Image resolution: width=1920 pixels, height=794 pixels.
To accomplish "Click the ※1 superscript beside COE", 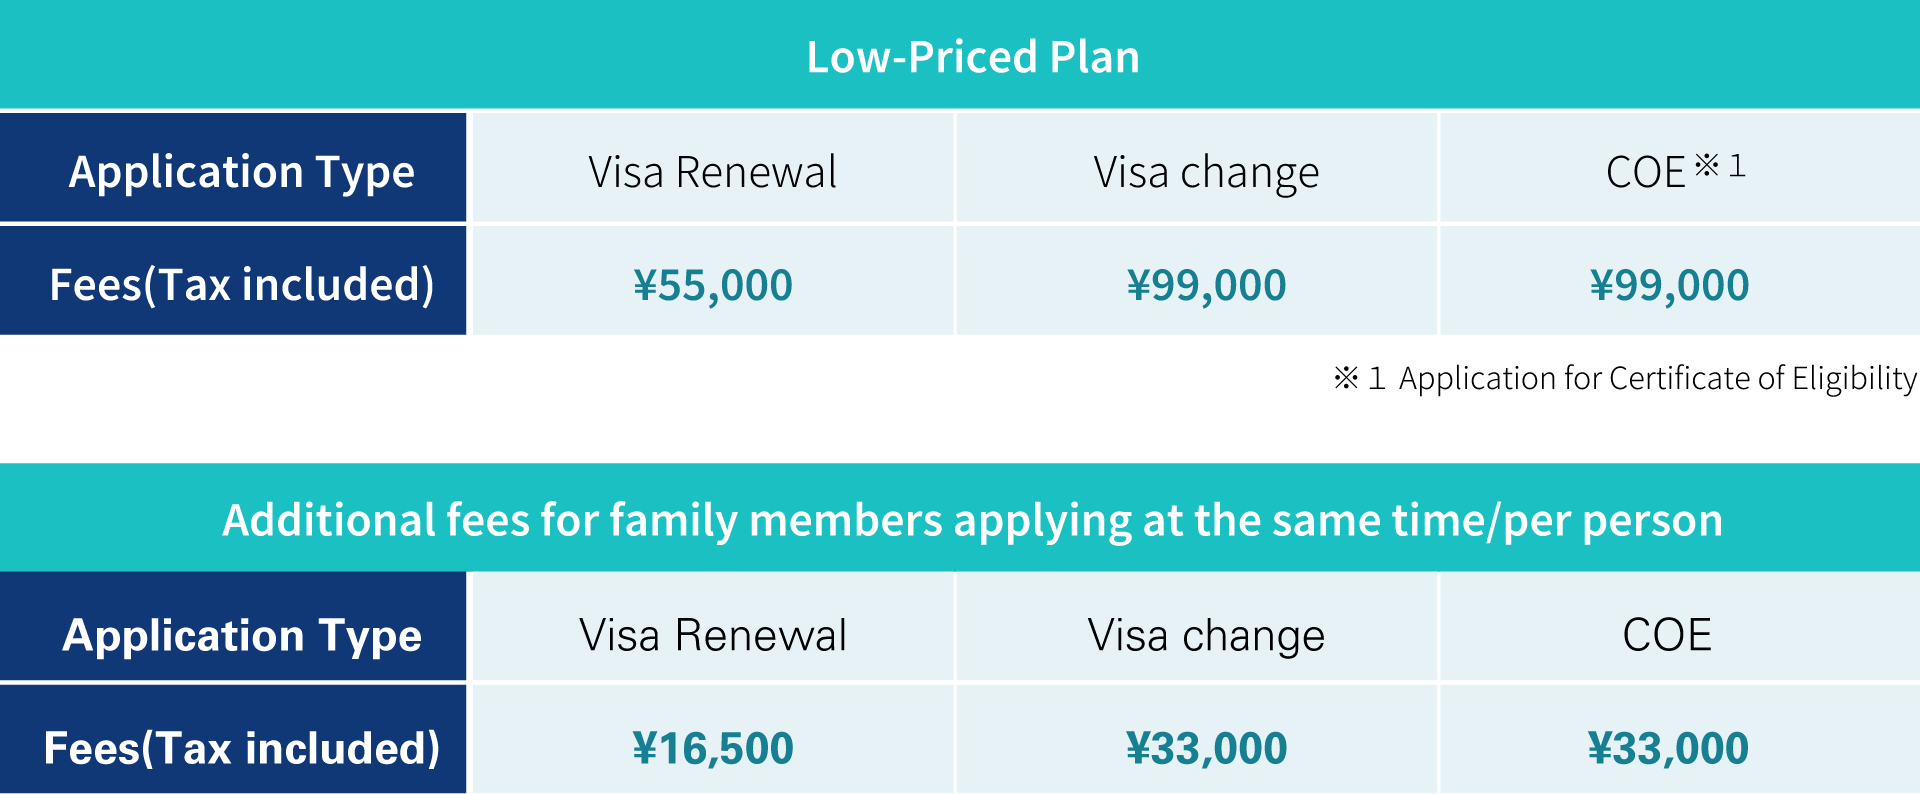I will coord(1721,165).
